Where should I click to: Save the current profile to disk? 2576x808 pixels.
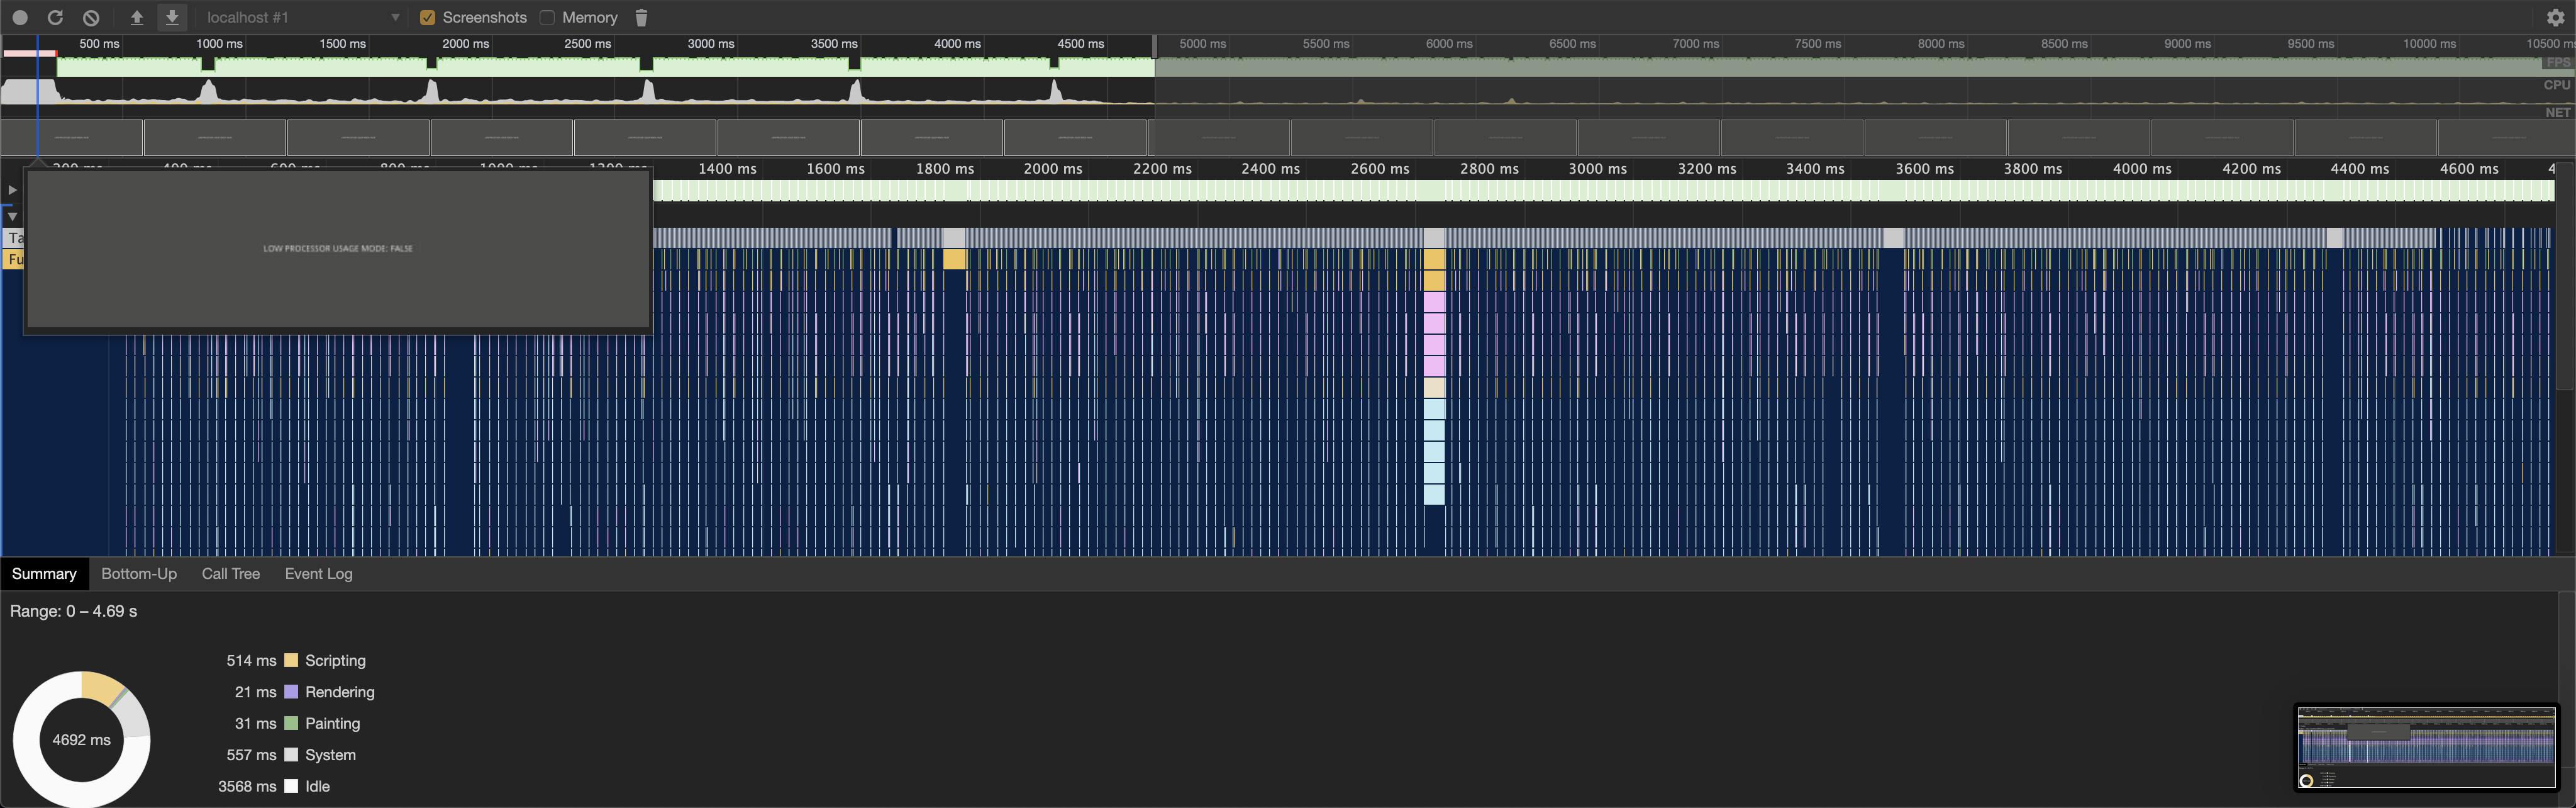point(171,17)
